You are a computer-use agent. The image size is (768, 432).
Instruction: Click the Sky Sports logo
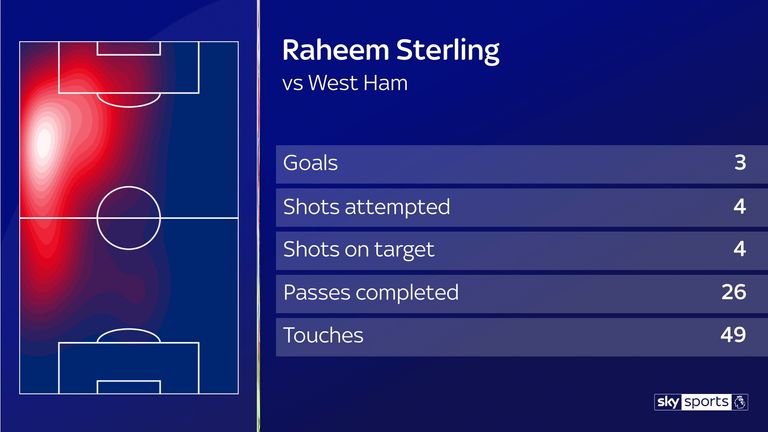point(700,402)
